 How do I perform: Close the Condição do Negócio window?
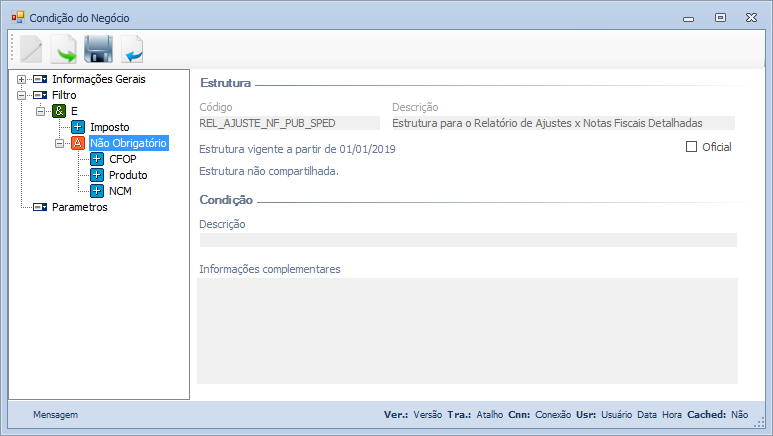[751, 18]
